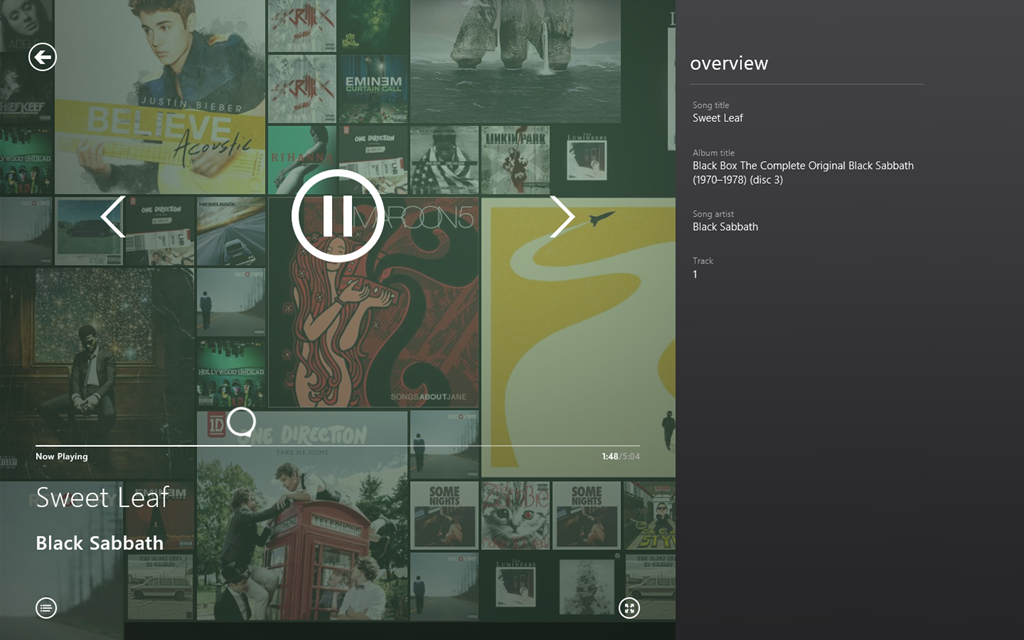Screen dimensions: 1024x640
Task: Click the Linkin Park album cover
Action: 515,160
